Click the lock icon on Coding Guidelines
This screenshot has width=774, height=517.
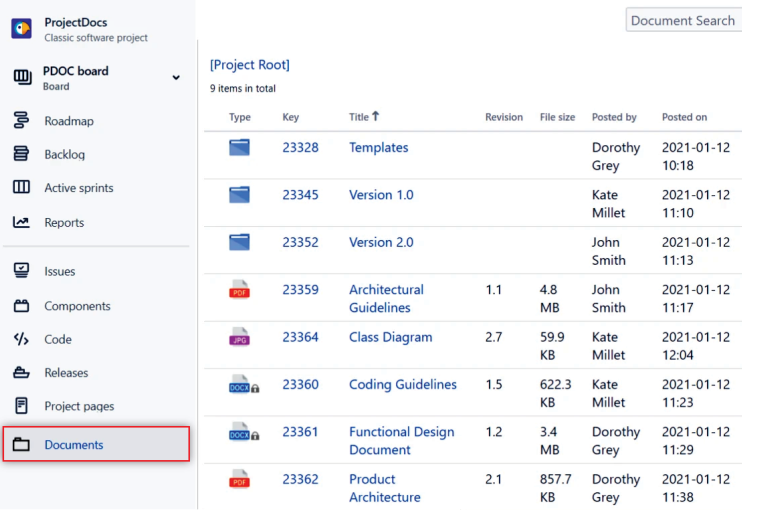(x=255, y=389)
